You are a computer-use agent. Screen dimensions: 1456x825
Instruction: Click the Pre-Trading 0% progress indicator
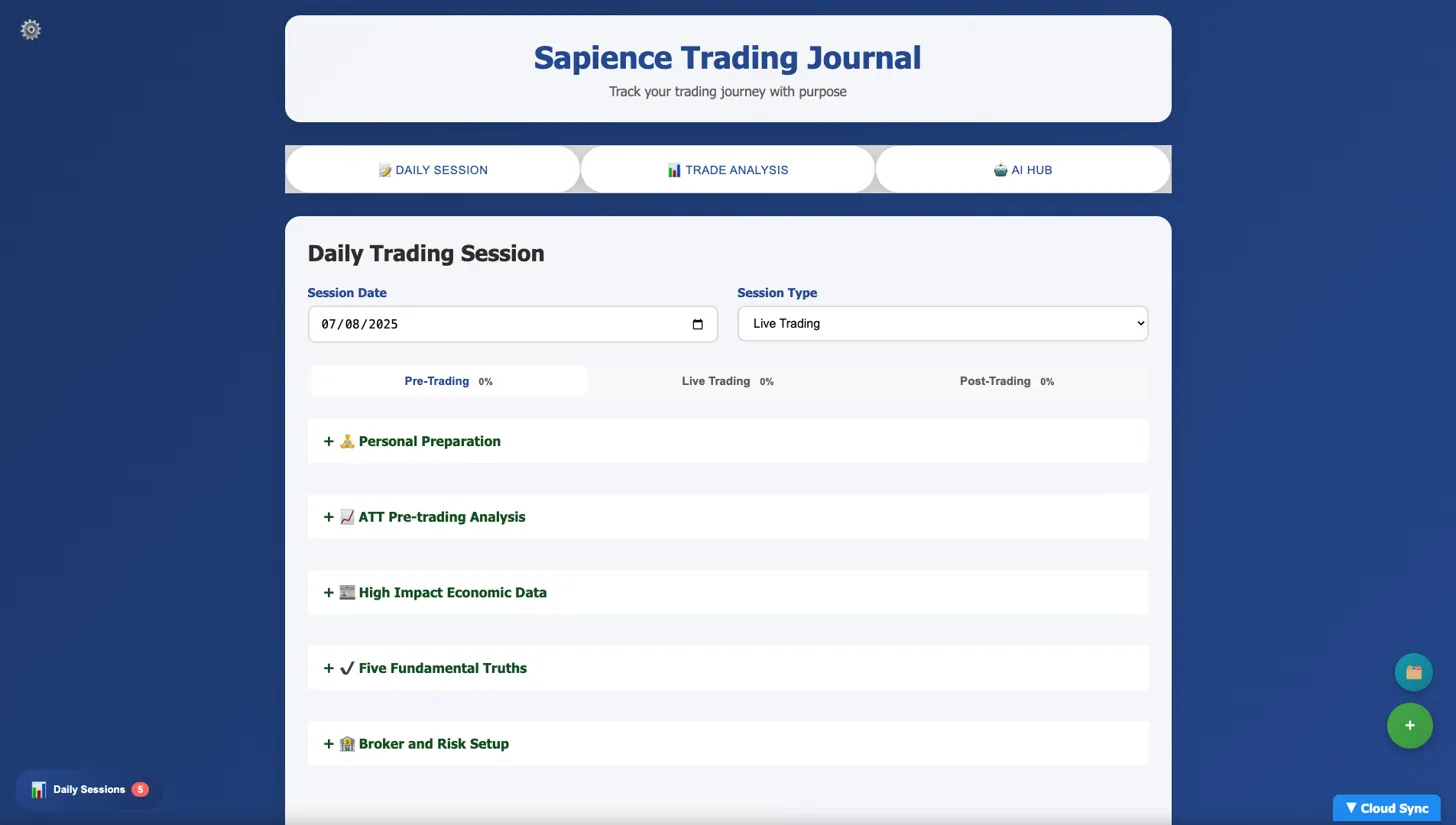448,381
